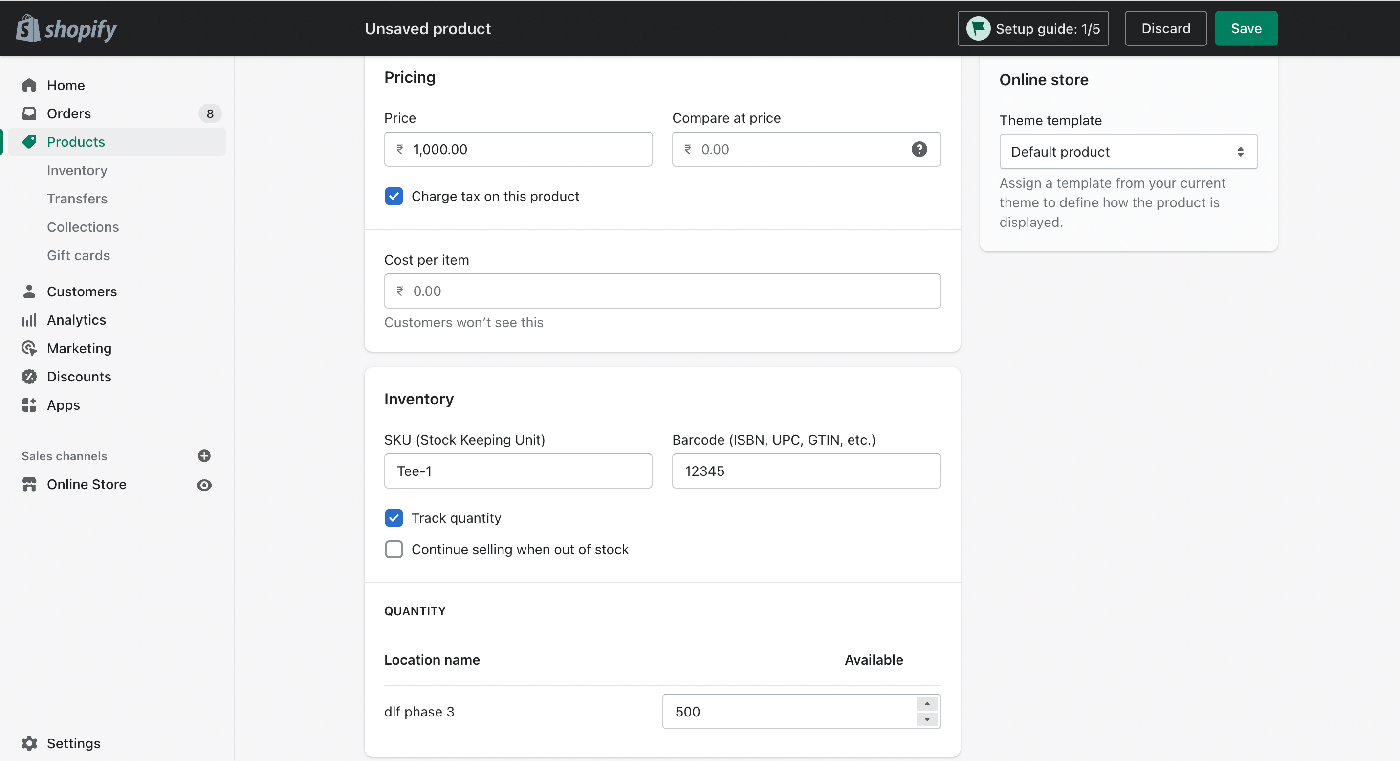This screenshot has height=761, width=1400.
Task: Open Discounts in sidebar
Action: pyautogui.click(x=79, y=377)
